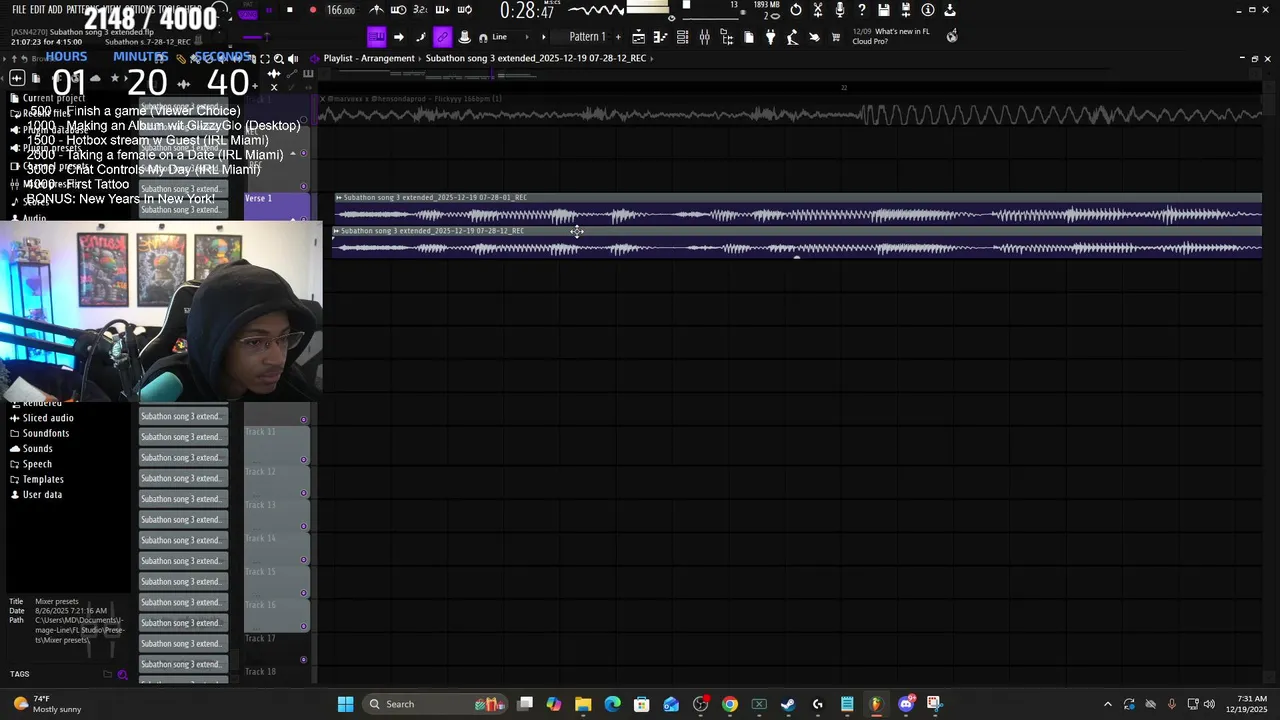Open project info circle icon
This screenshot has height=720, width=1280.
tap(928, 10)
